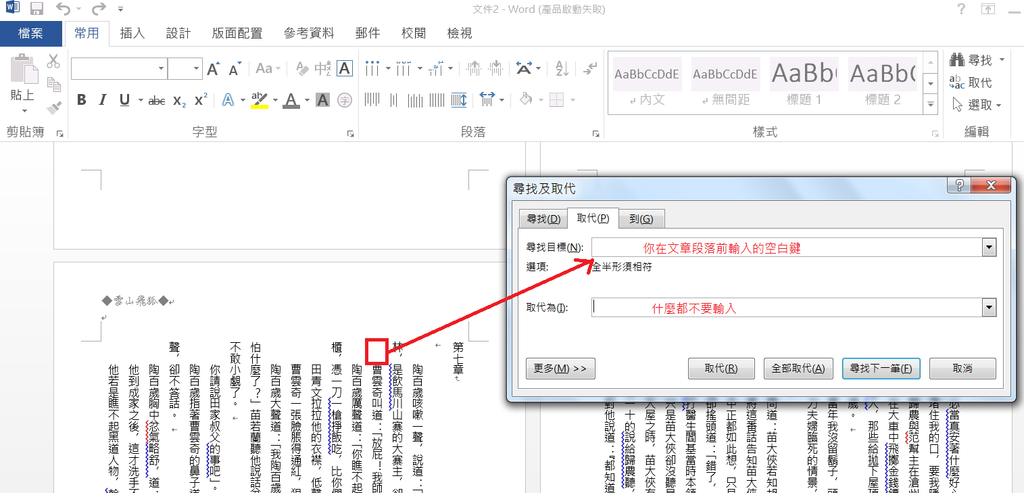Click the 取代(R) button
This screenshot has width=1024, height=493.
(x=721, y=368)
